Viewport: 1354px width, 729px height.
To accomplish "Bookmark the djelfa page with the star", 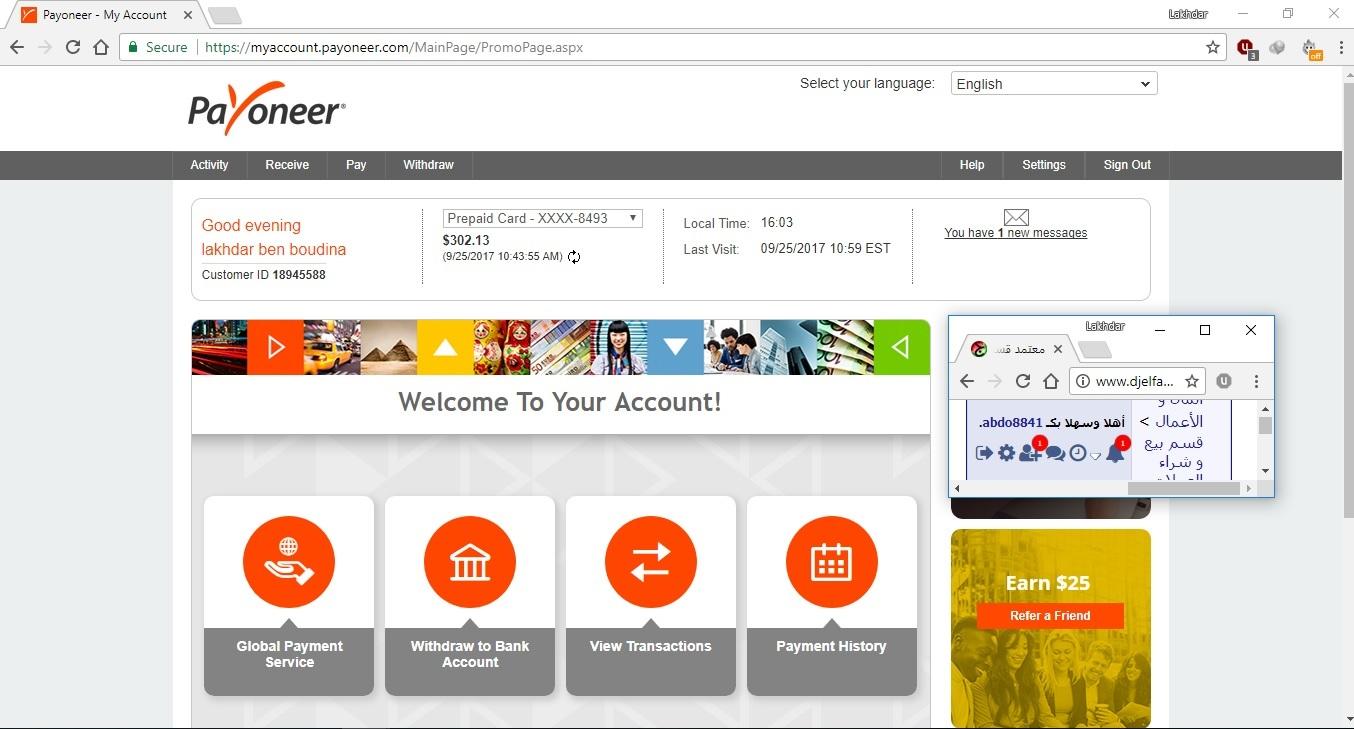I will [x=1192, y=381].
